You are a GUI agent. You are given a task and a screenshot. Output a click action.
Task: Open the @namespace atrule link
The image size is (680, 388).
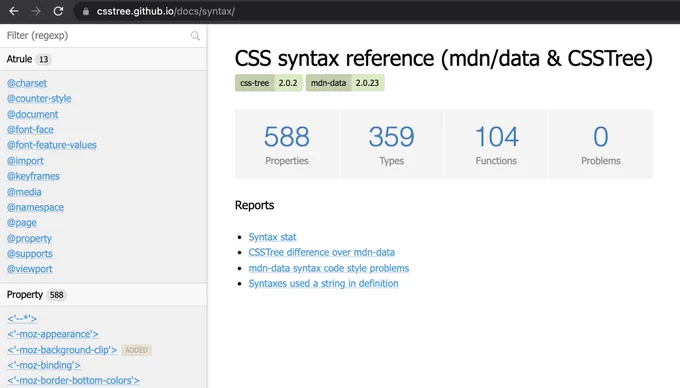coord(36,208)
